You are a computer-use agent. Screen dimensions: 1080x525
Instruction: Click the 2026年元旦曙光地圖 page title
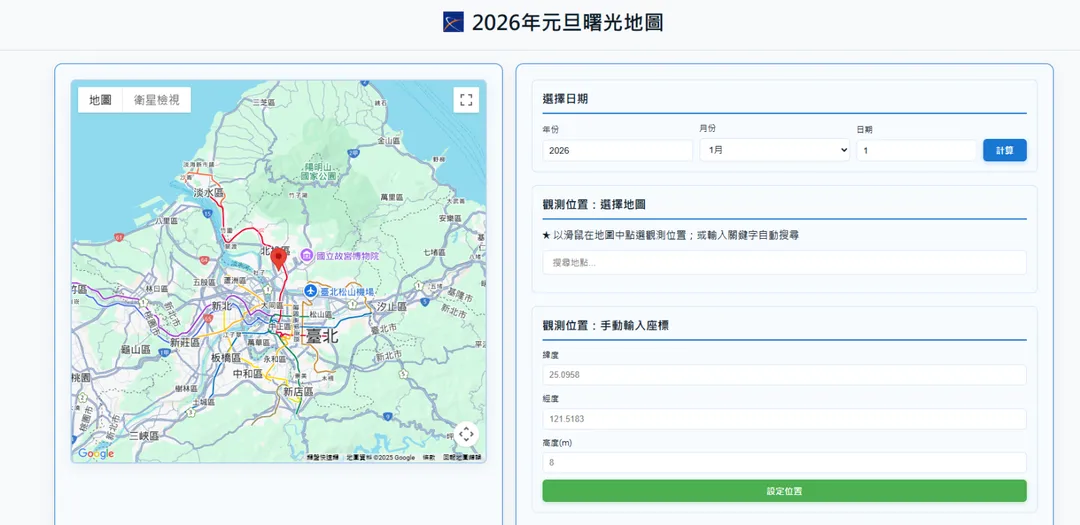pos(568,23)
